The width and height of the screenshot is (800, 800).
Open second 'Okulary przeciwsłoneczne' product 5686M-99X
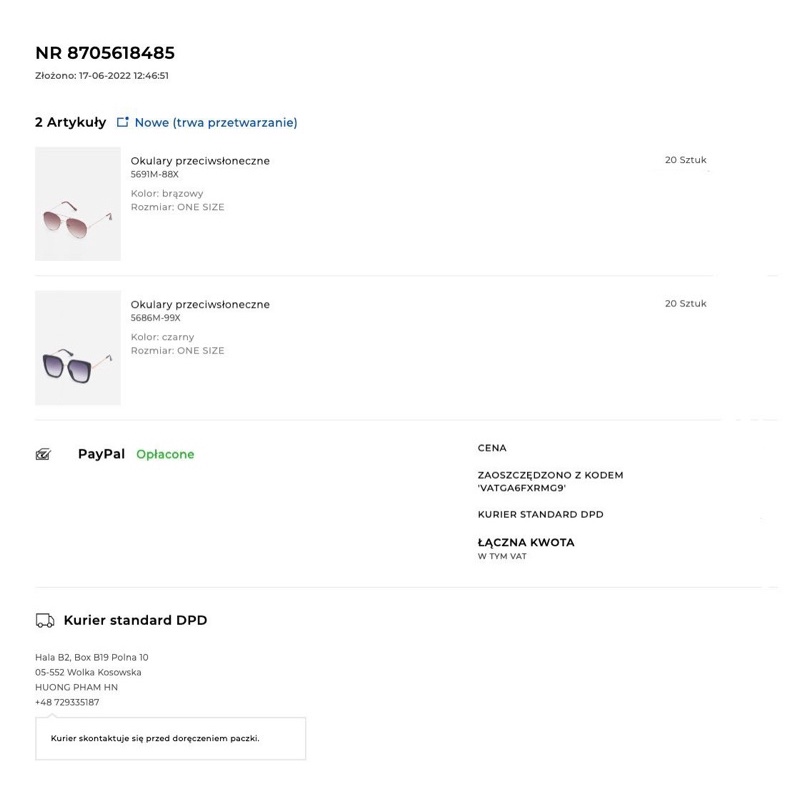coord(200,305)
